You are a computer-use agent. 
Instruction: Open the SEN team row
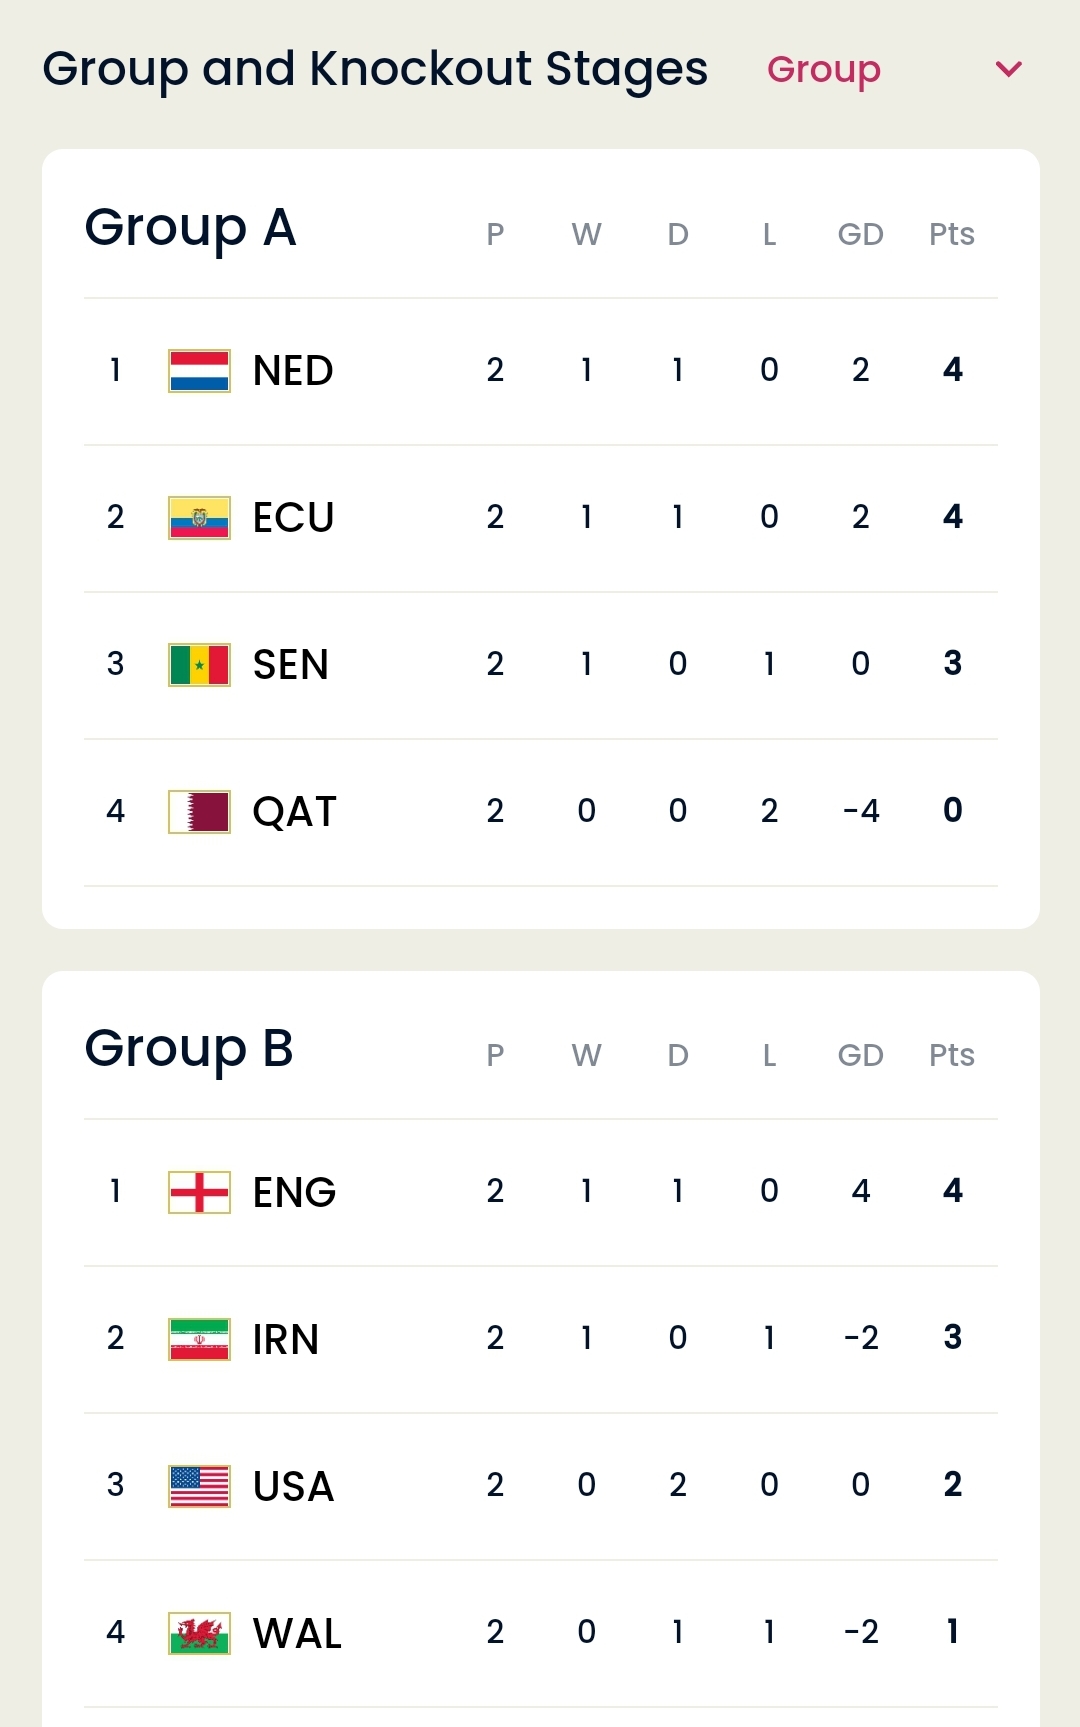coord(541,665)
